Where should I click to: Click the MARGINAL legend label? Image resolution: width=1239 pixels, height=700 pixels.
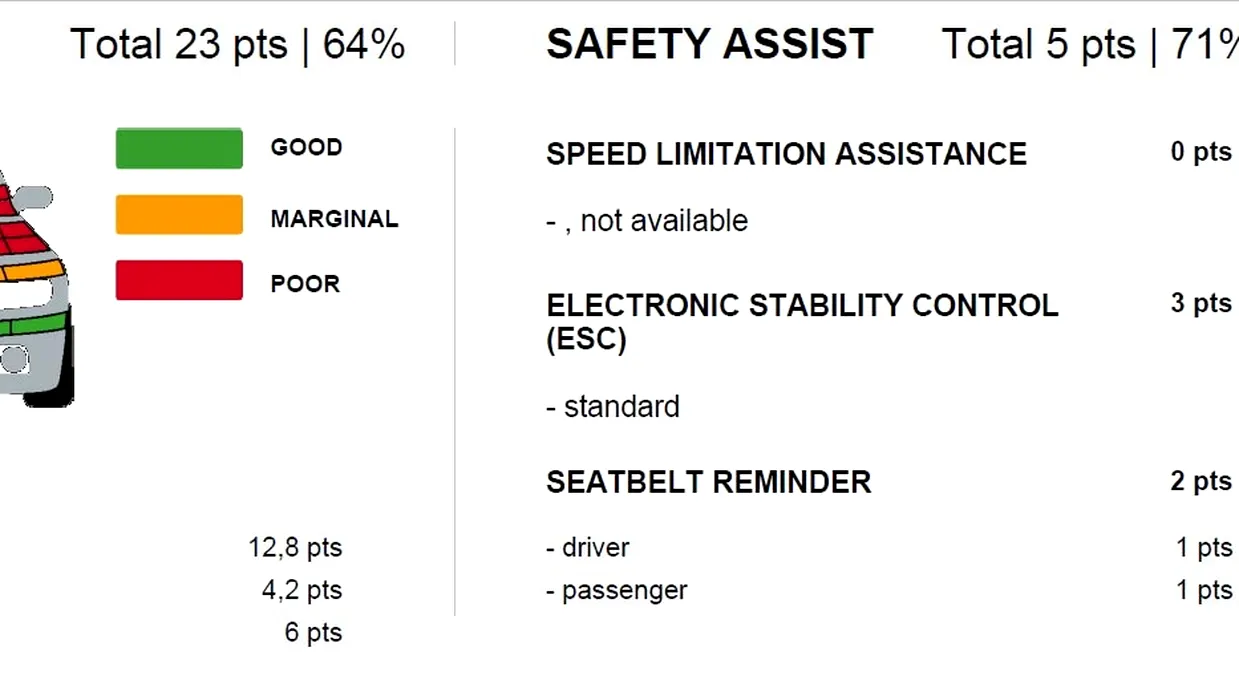[334, 219]
